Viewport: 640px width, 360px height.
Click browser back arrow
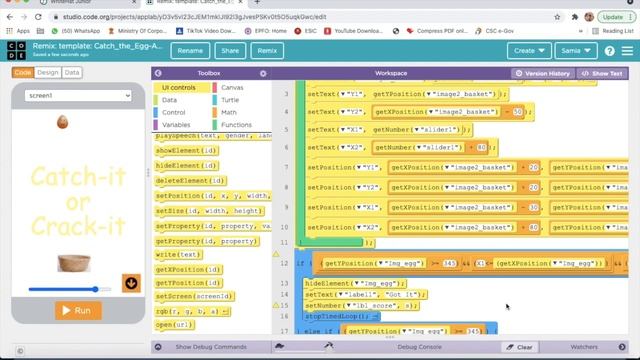pyautogui.click(x=10, y=17)
